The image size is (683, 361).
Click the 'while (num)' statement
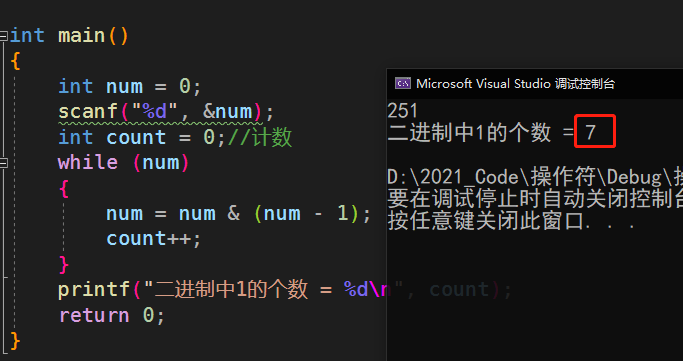point(123,163)
